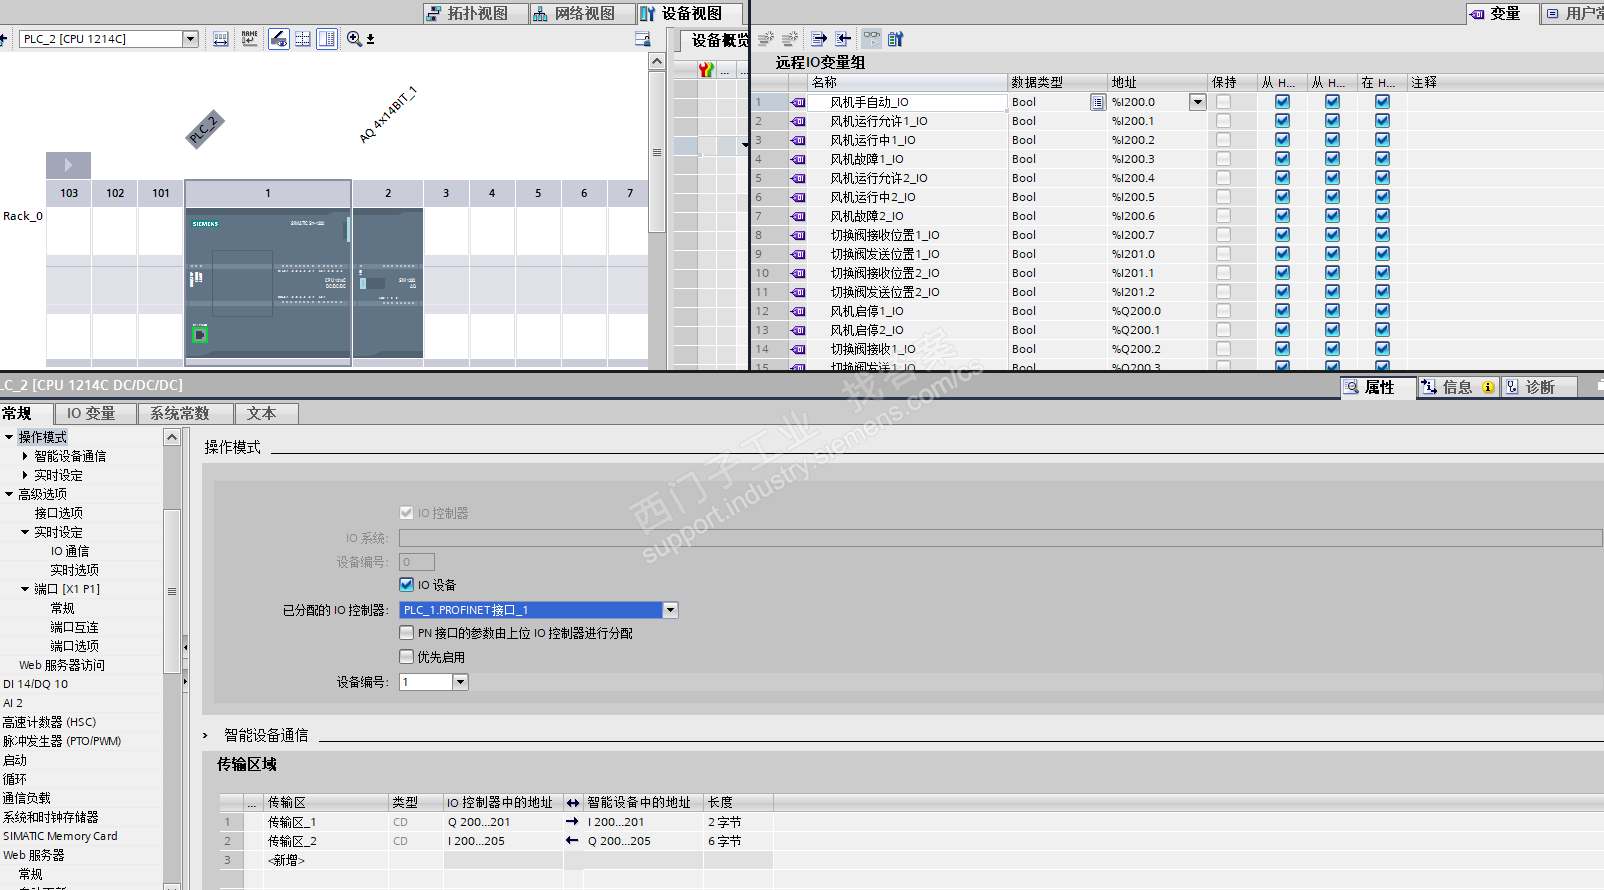Click the tag icon for 切换阀接收位置1_IO row
The width and height of the screenshot is (1604, 890).
point(798,235)
